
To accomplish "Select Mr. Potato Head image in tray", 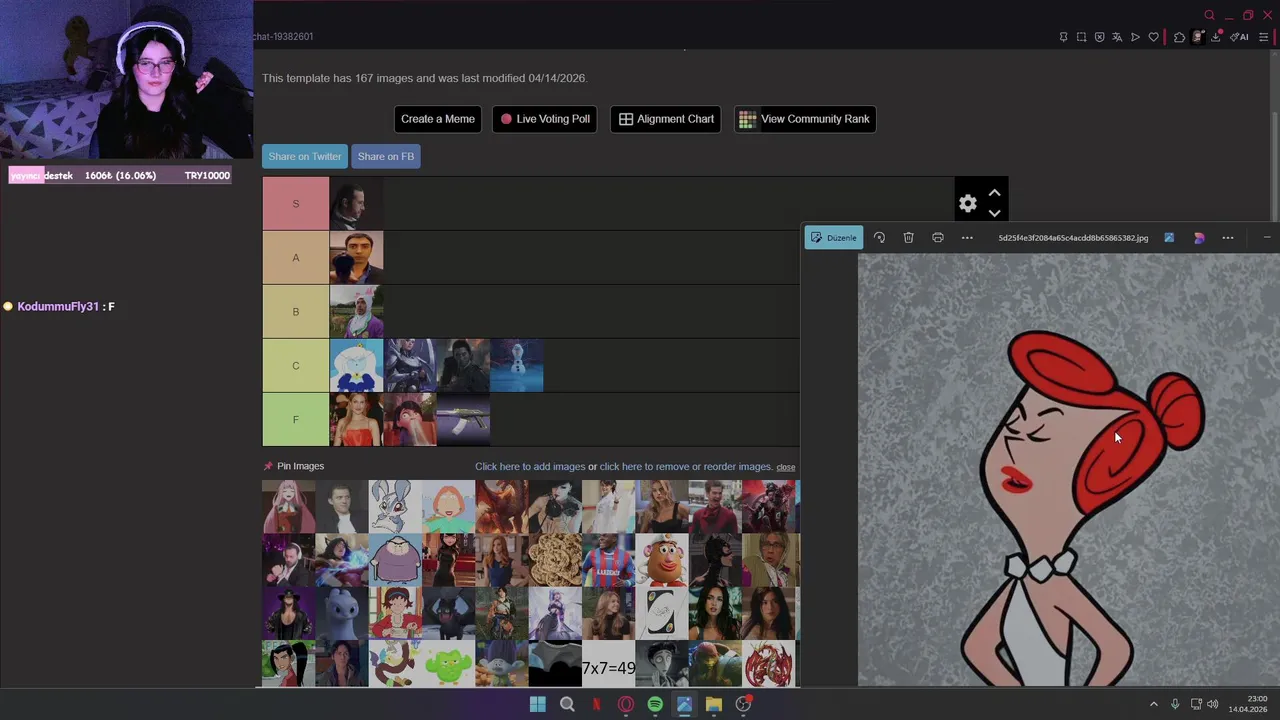I will (662, 560).
